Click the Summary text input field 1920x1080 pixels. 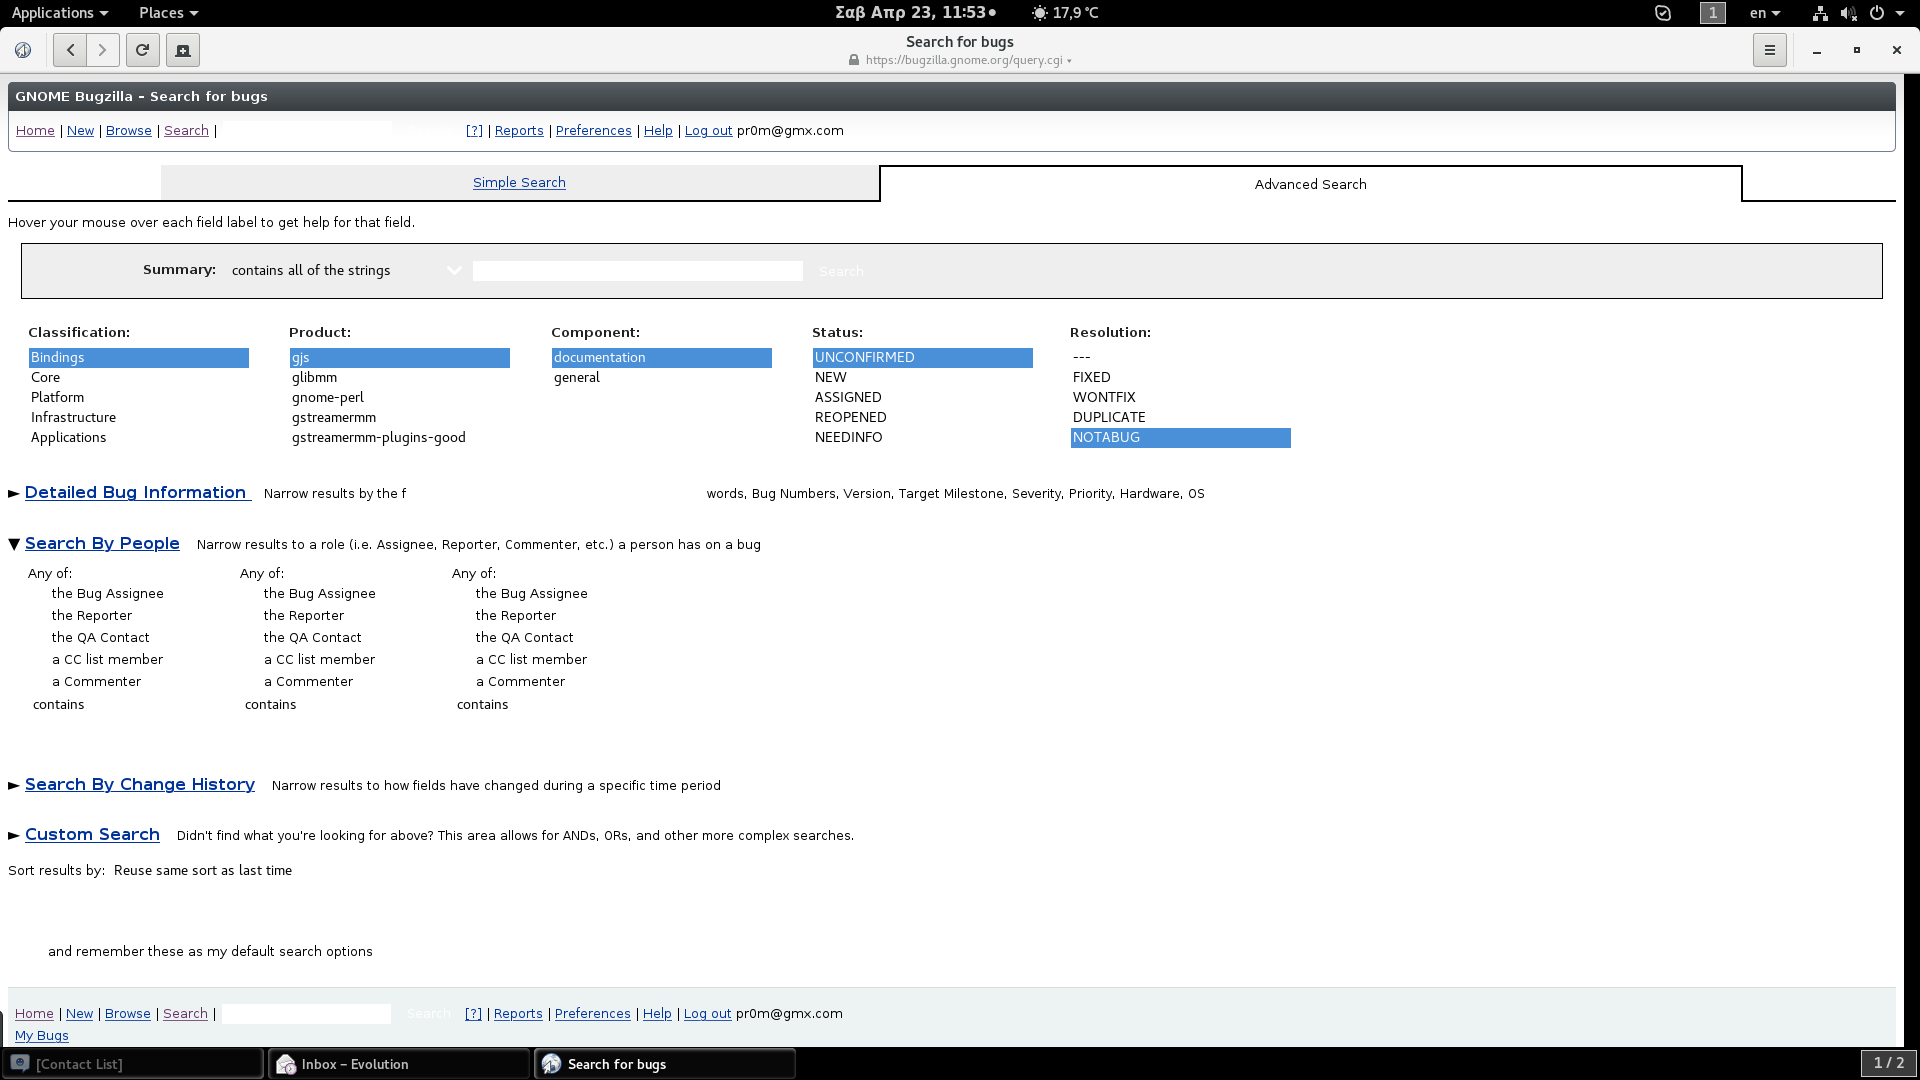point(638,271)
